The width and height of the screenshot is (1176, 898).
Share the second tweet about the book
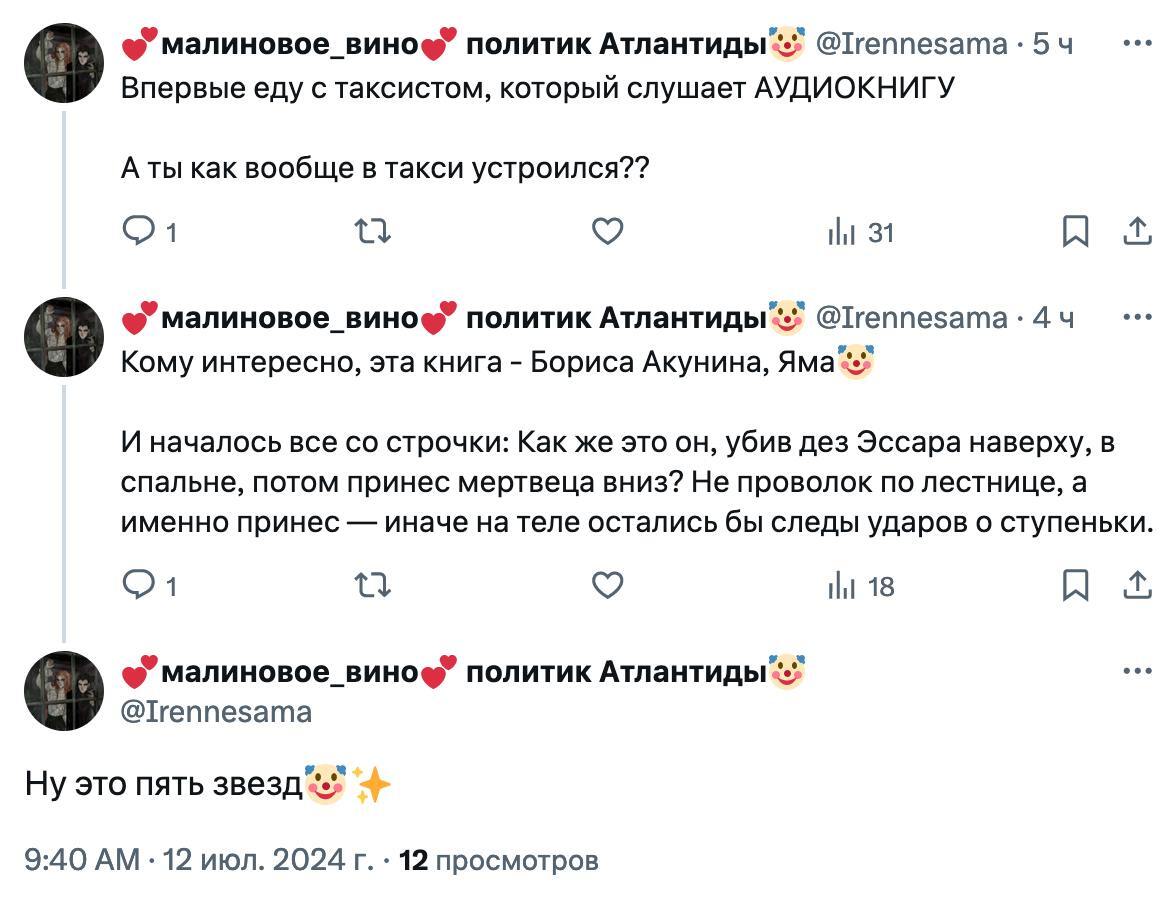pos(1137,586)
